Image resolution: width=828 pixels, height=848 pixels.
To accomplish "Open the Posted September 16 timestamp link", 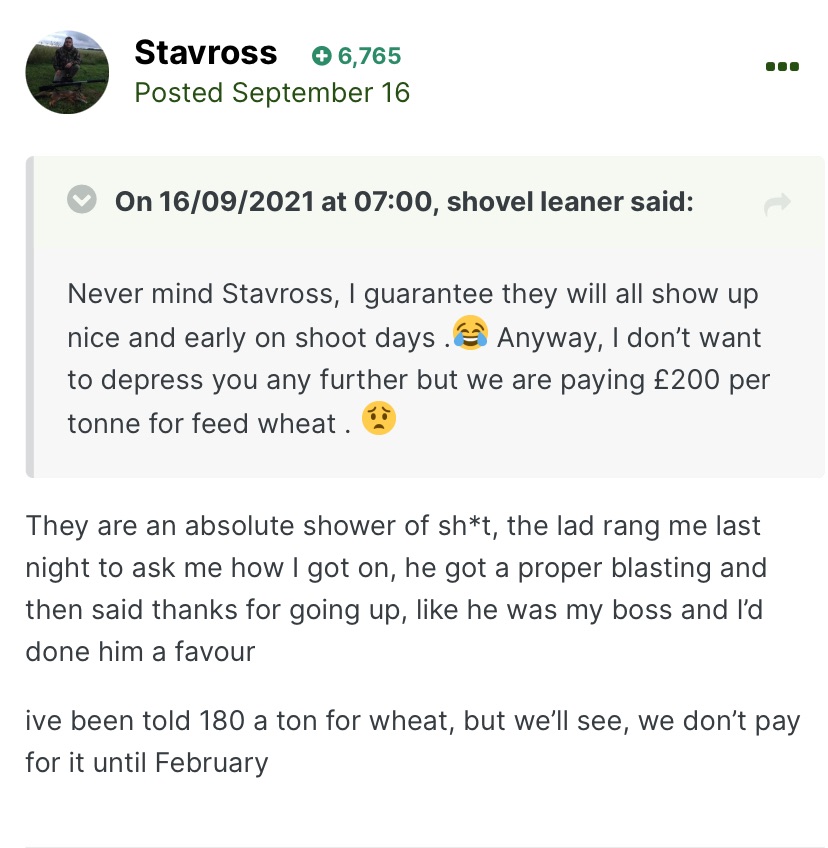I will (x=272, y=92).
